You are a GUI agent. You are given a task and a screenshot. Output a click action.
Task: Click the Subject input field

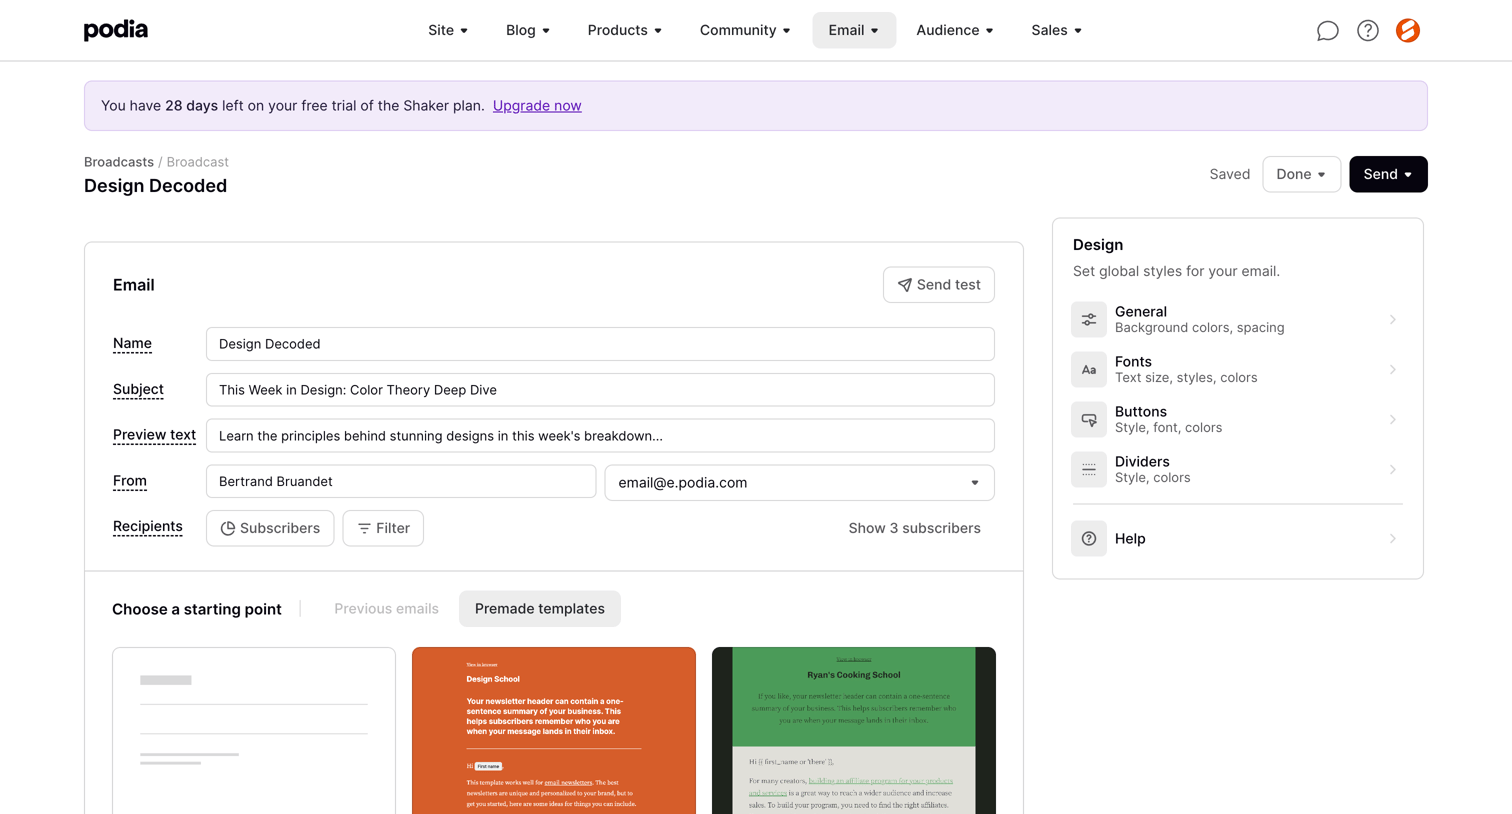(600, 390)
